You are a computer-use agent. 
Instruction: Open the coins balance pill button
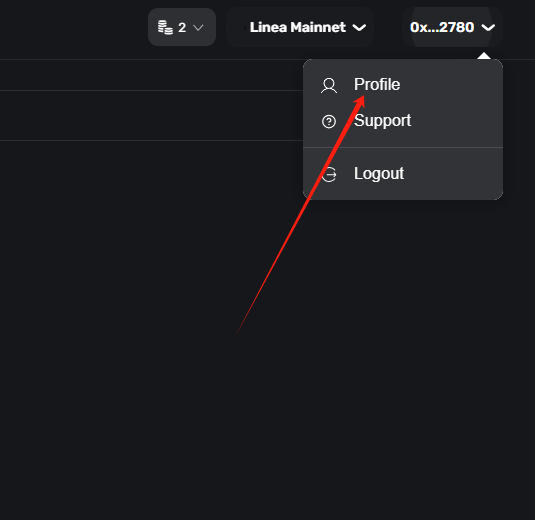[x=182, y=27]
